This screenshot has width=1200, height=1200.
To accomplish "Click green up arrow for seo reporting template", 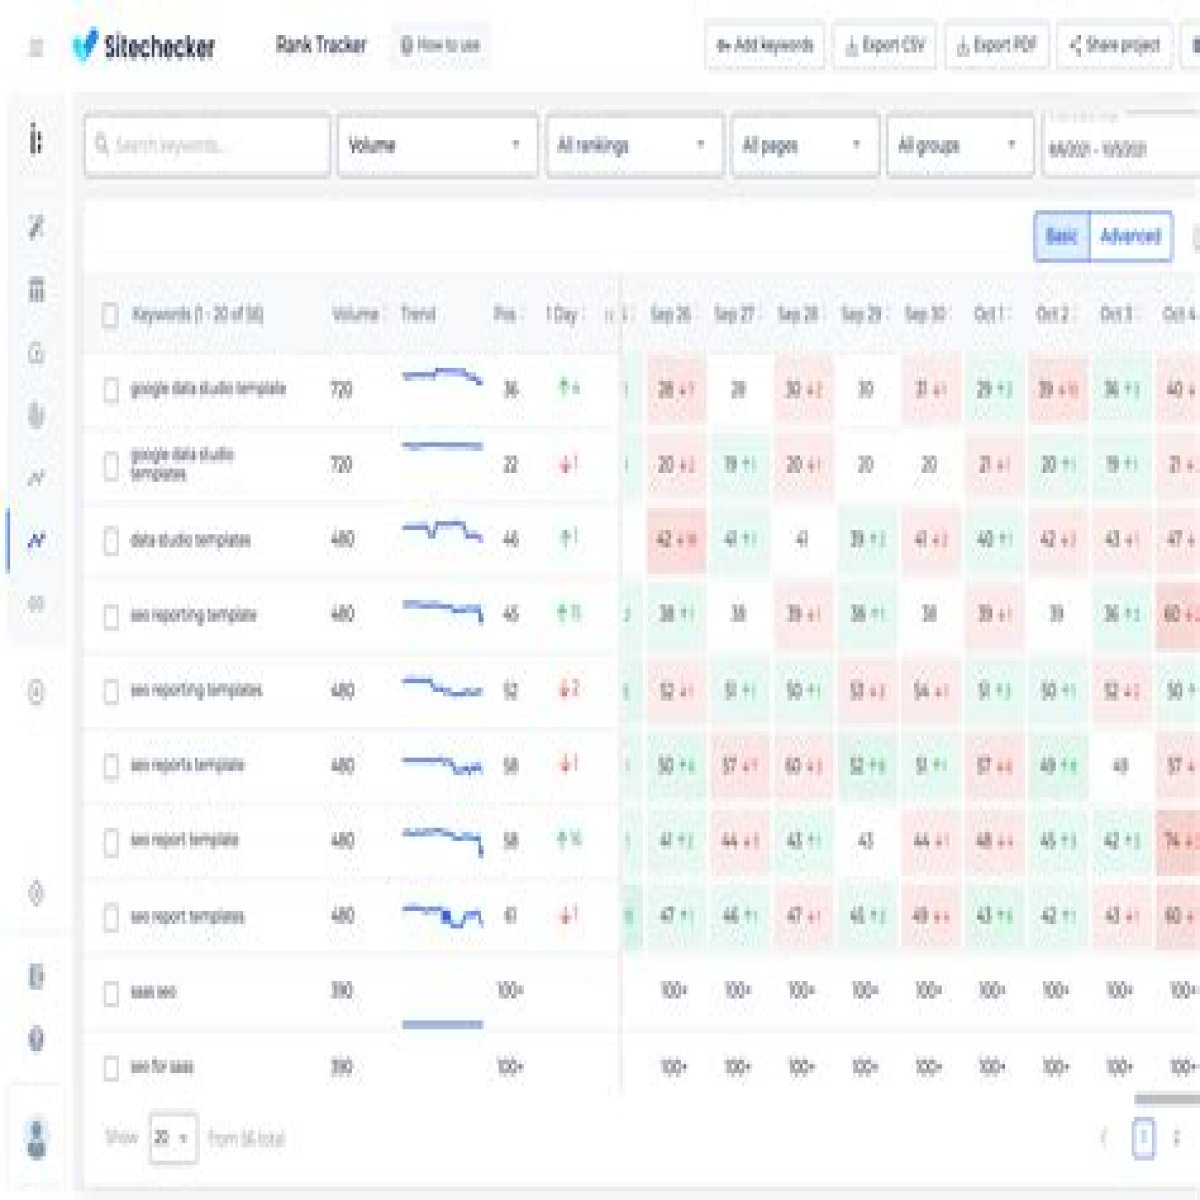I will pos(562,612).
